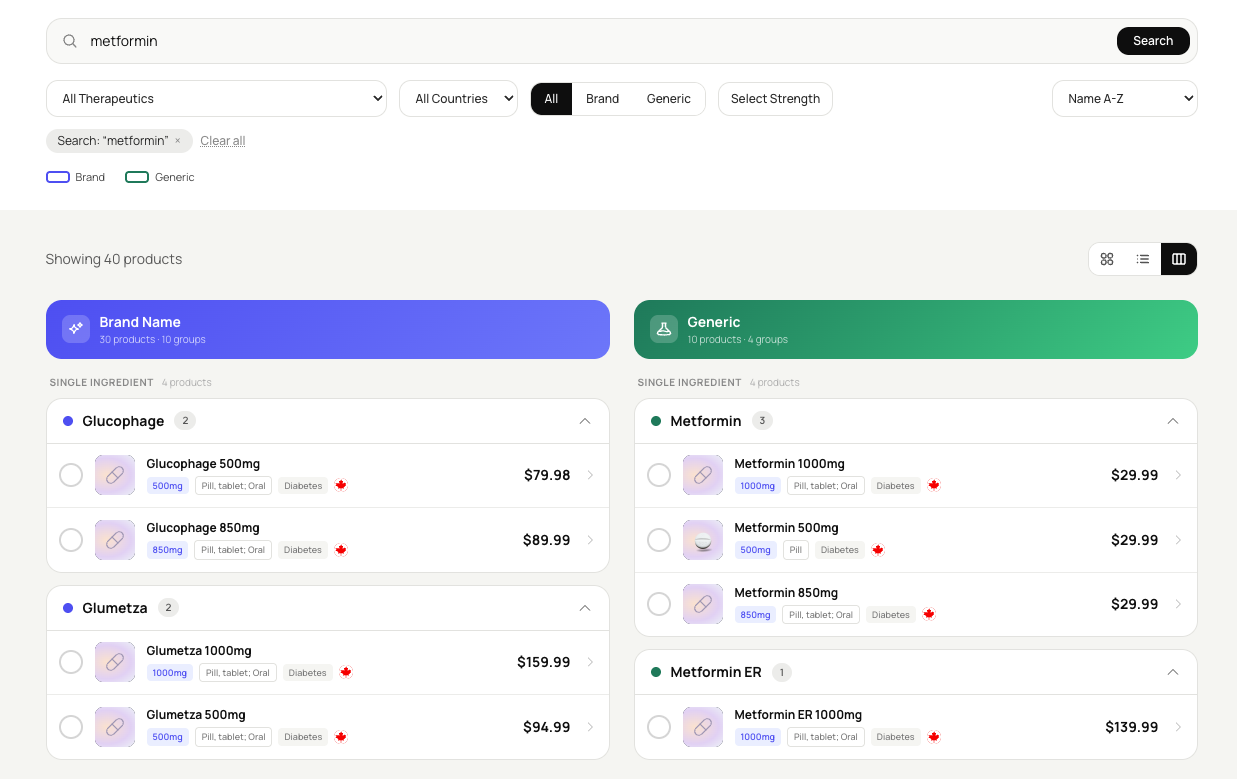Select Glucophage 500mg radio circle
This screenshot has height=779, width=1237.
(71, 475)
